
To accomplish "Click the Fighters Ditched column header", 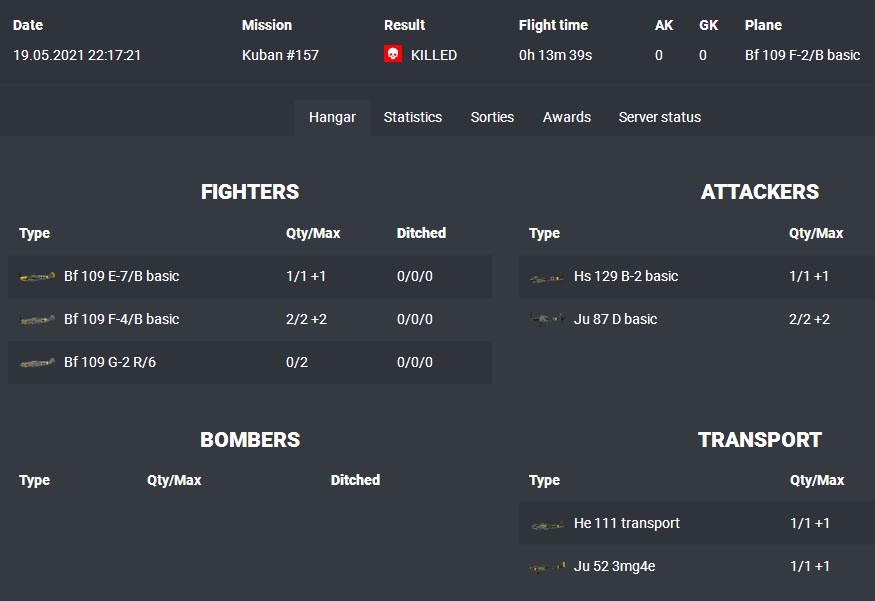I will point(421,233).
